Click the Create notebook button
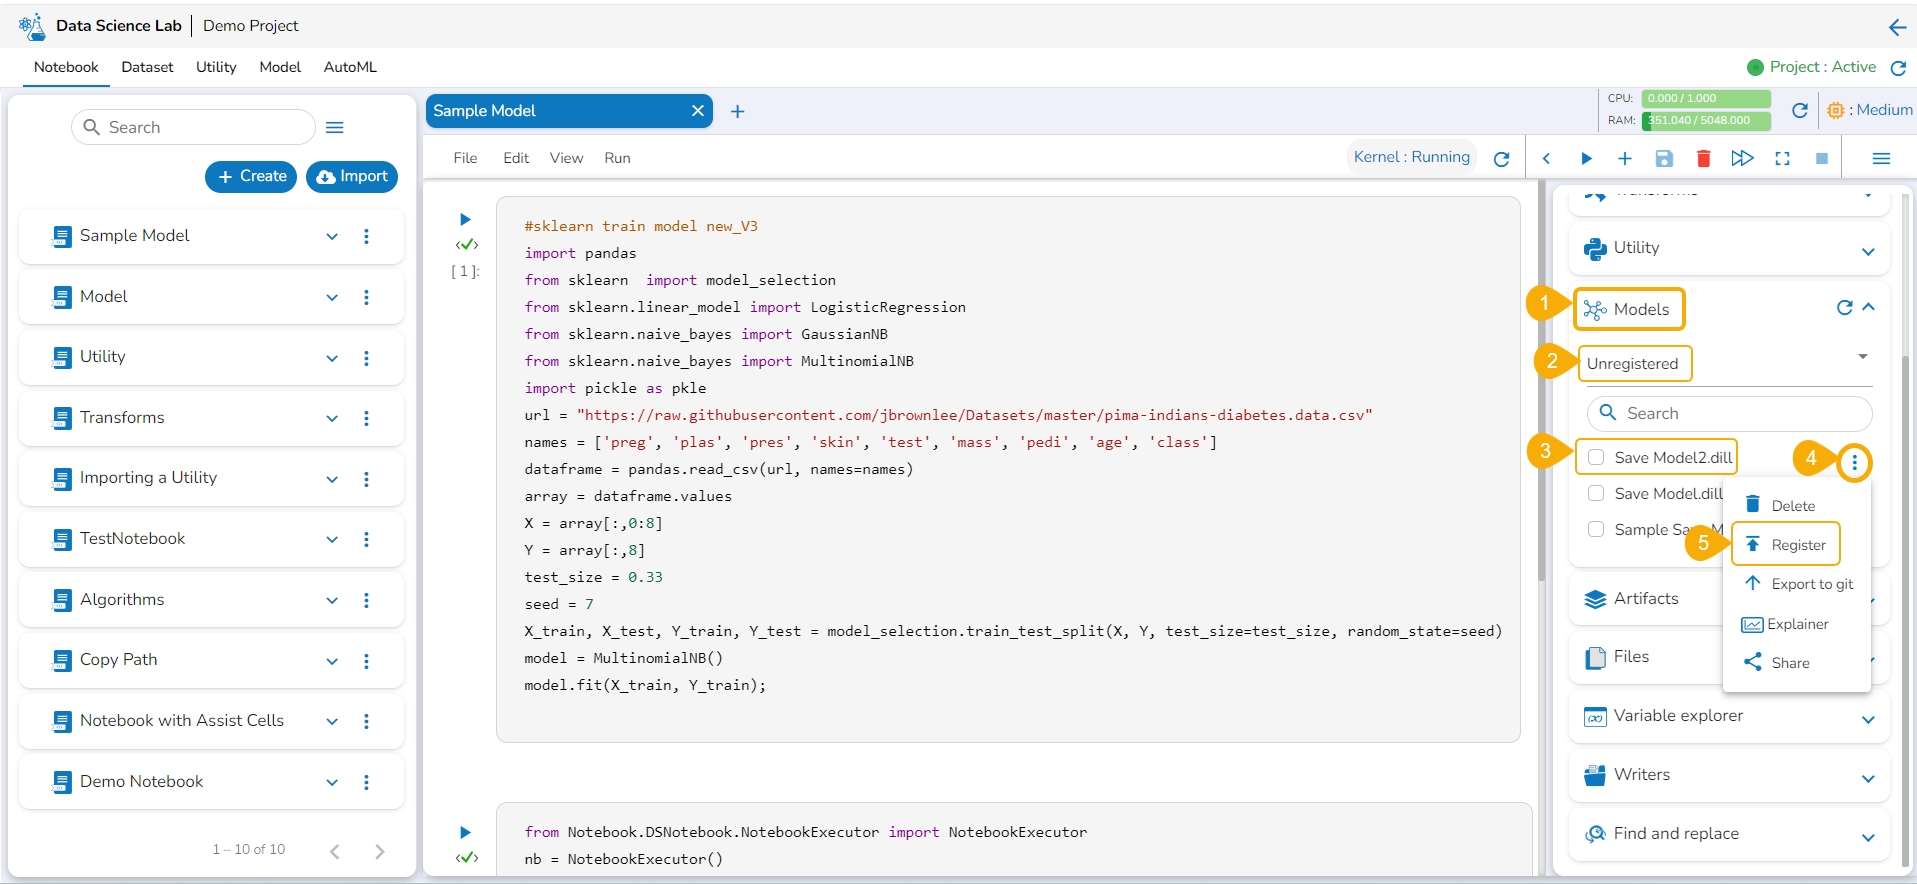The height and width of the screenshot is (884, 1917). (x=251, y=176)
